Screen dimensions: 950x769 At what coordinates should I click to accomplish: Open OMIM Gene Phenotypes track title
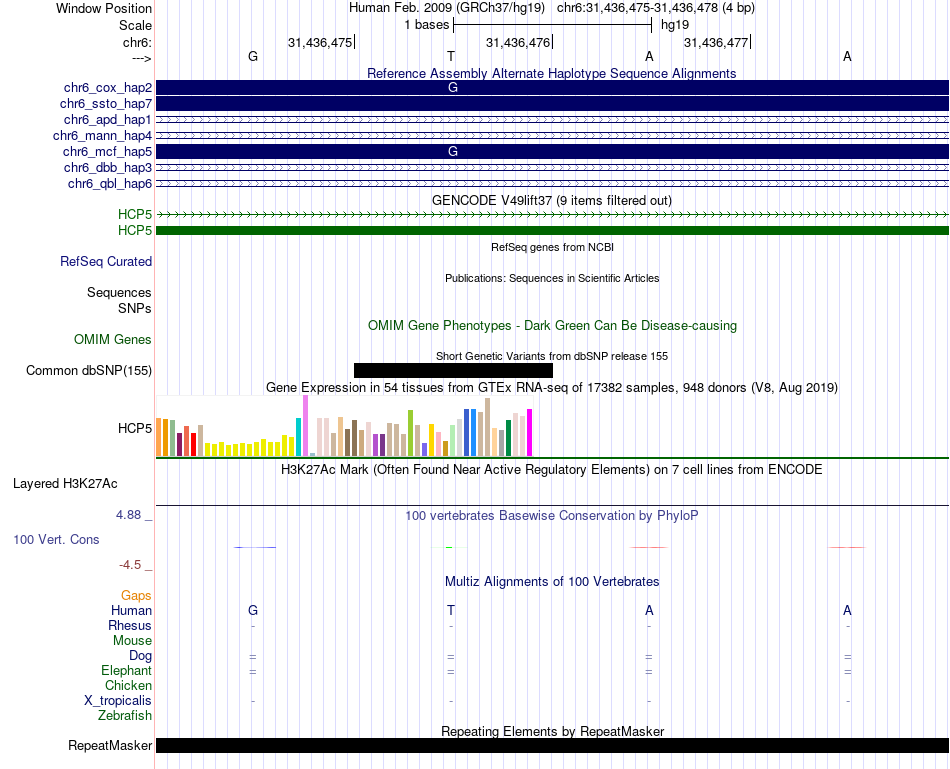[x=553, y=325]
